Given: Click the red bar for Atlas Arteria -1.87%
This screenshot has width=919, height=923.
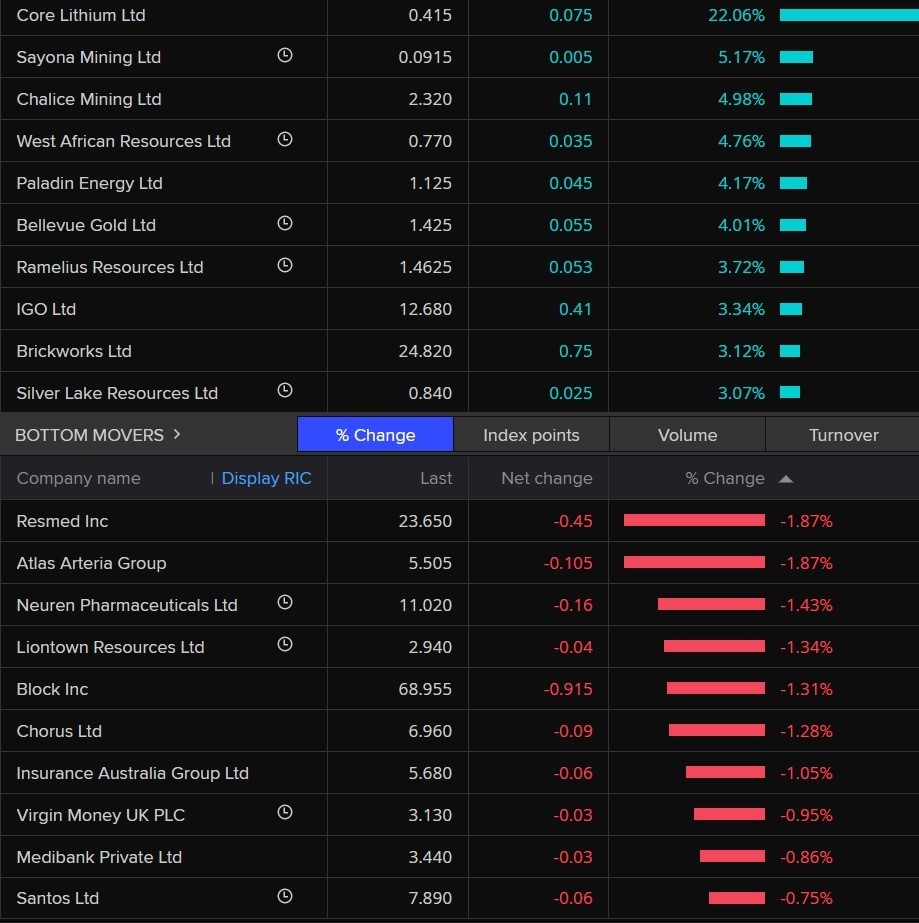Looking at the screenshot, I should [x=695, y=563].
